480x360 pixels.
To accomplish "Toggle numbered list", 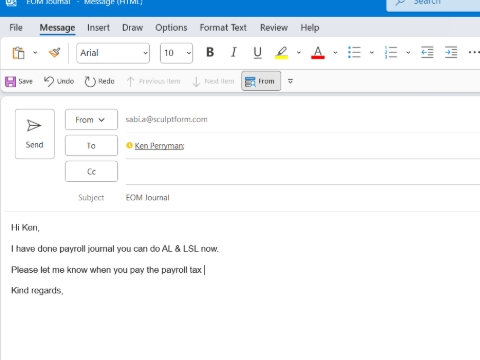I will coord(391,52).
